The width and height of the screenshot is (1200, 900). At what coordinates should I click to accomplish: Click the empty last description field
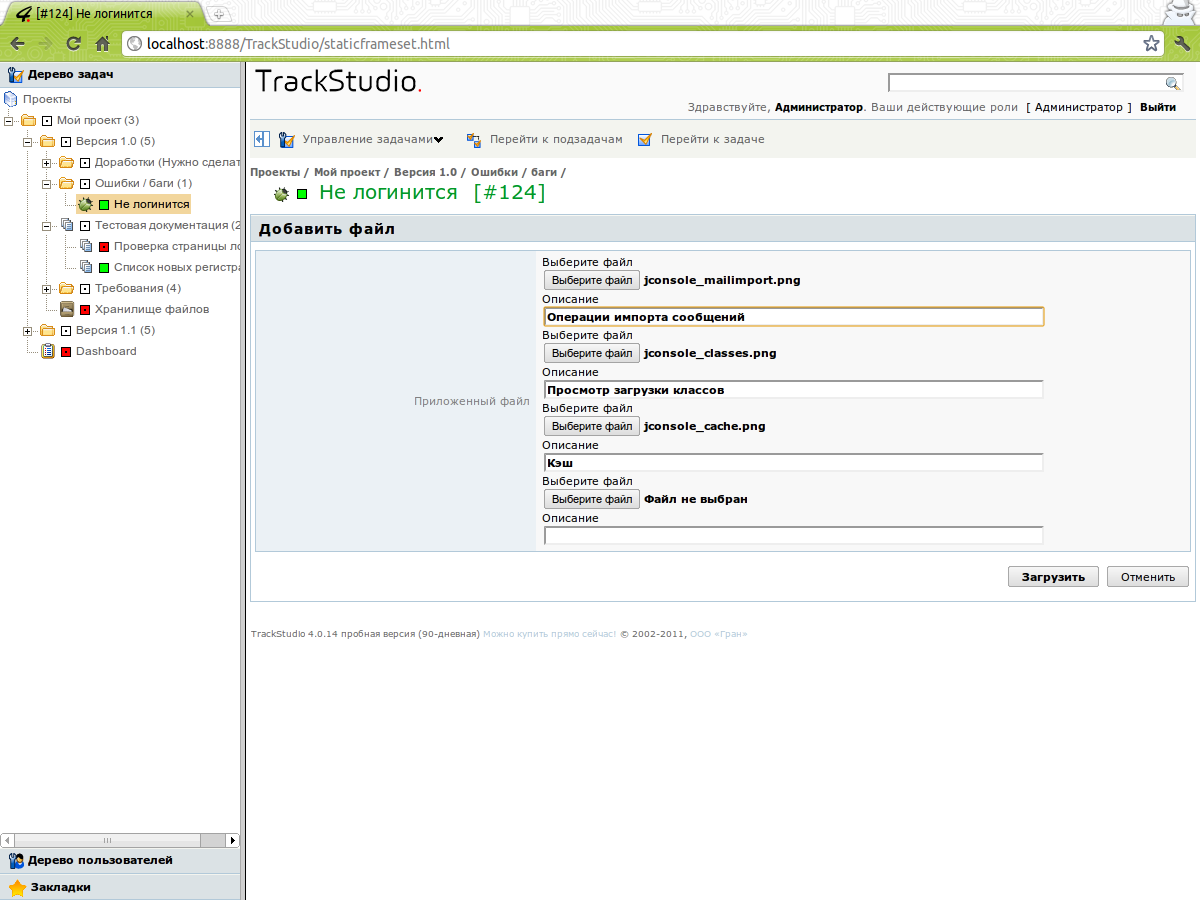[794, 536]
